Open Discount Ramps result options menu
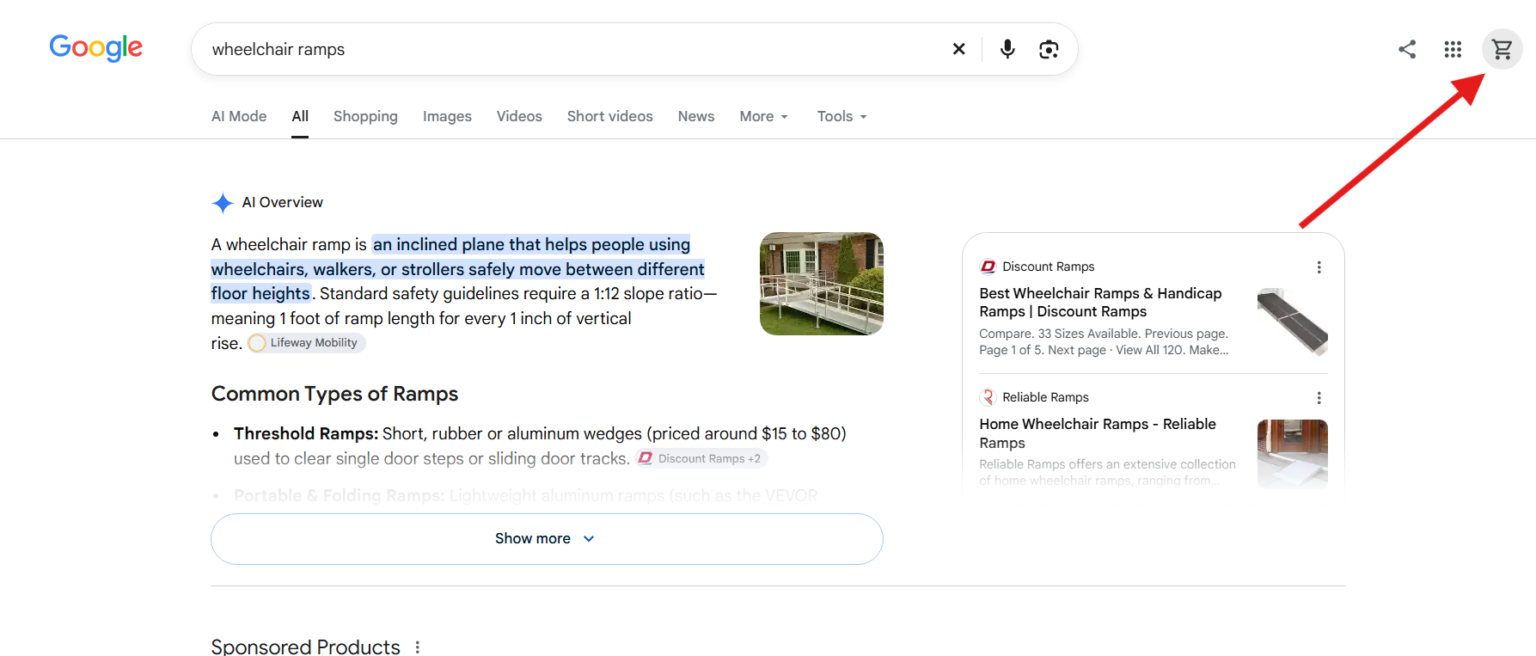 pyautogui.click(x=1319, y=267)
